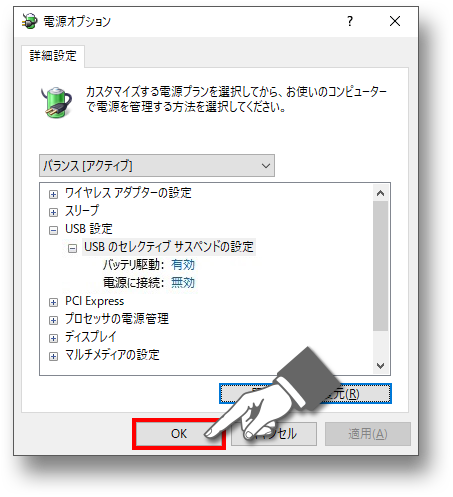Click the 適用(A) button
Viewport: 453px width, 497px height.
pyautogui.click(x=368, y=434)
